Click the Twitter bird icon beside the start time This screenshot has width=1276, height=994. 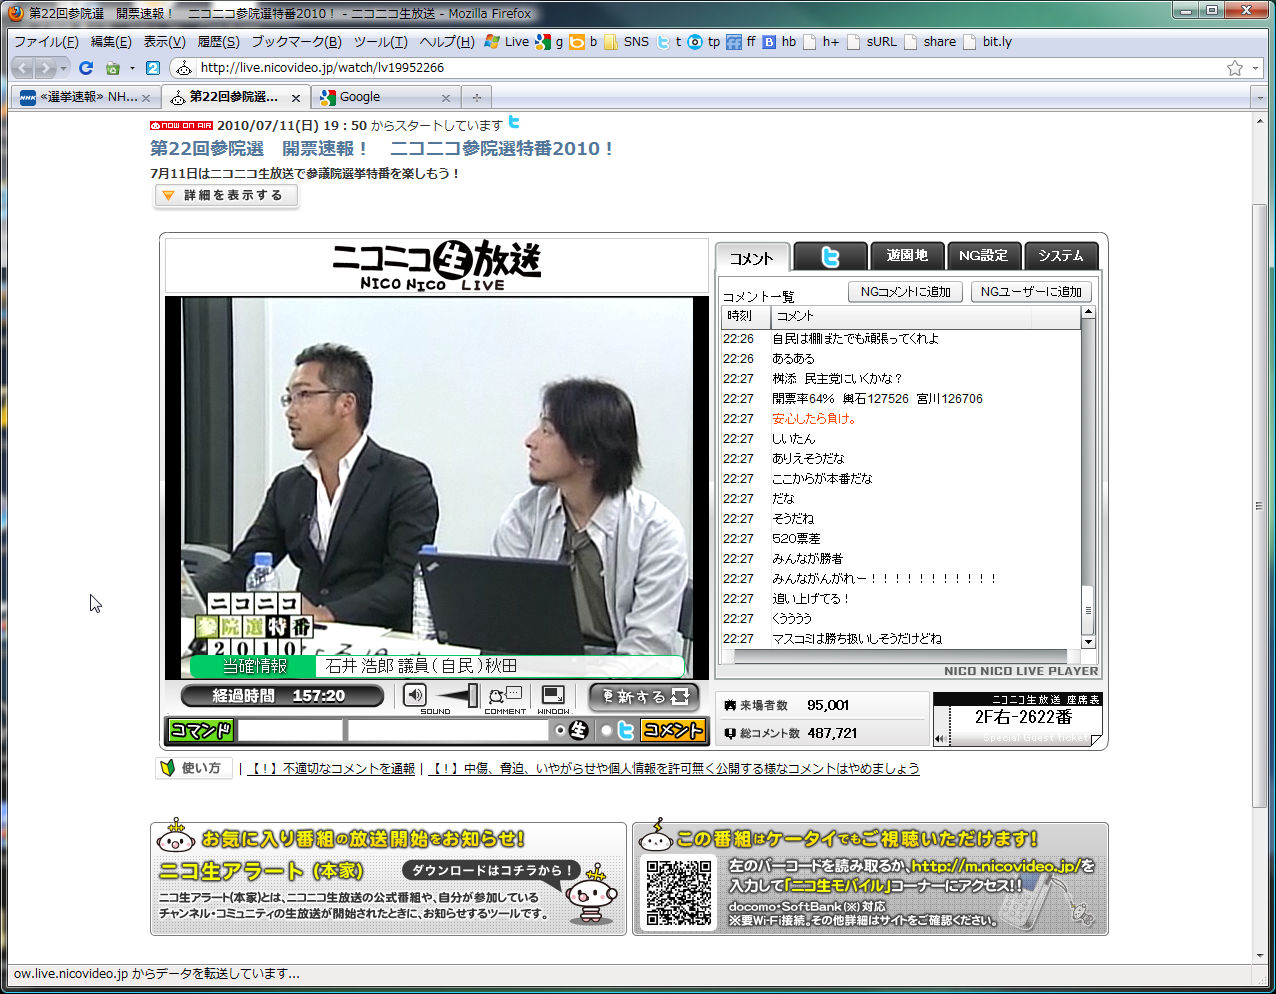[x=514, y=122]
